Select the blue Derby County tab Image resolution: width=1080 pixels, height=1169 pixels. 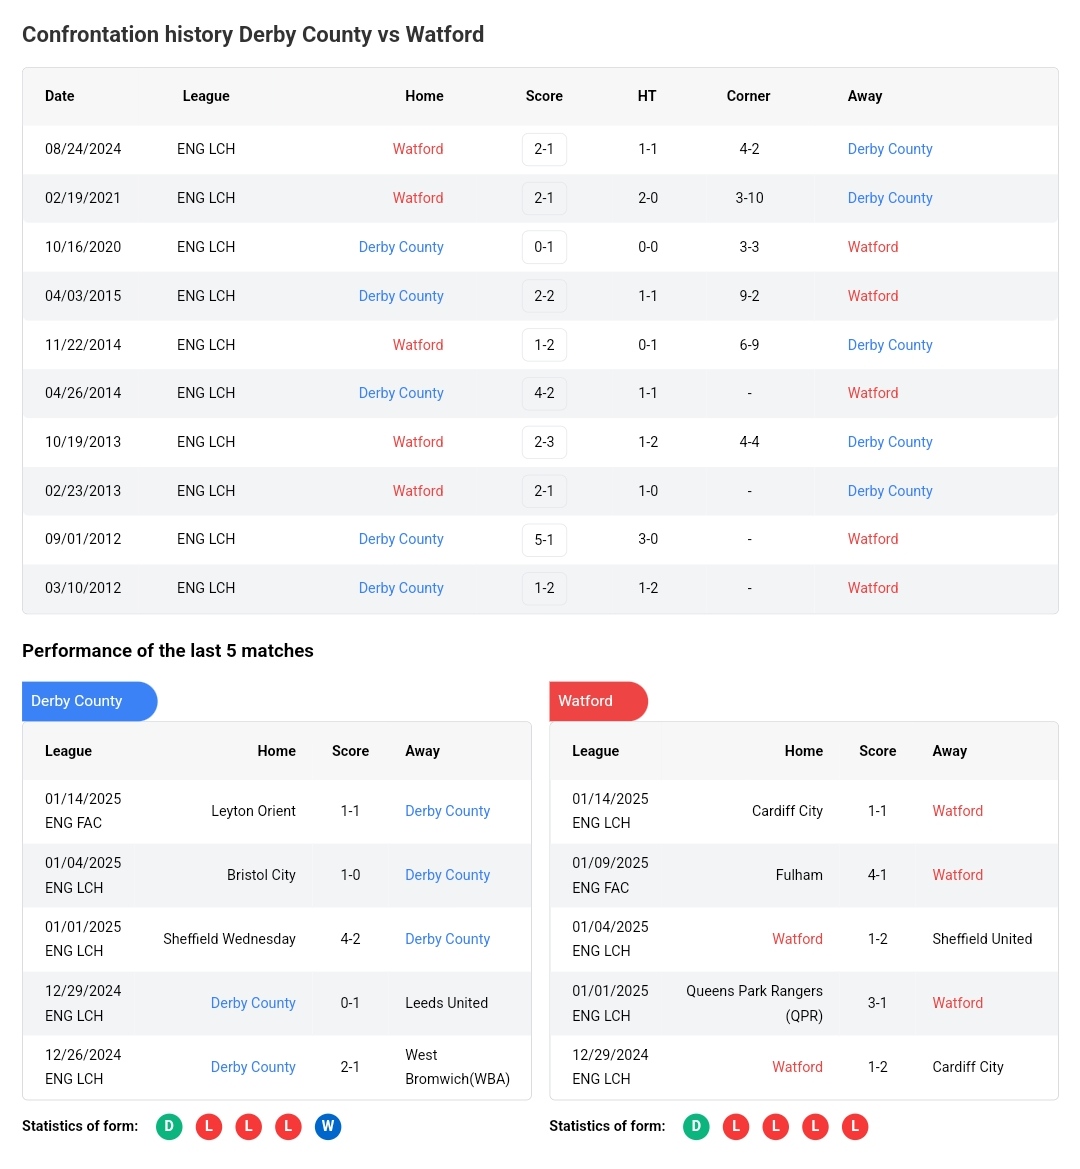coord(89,701)
